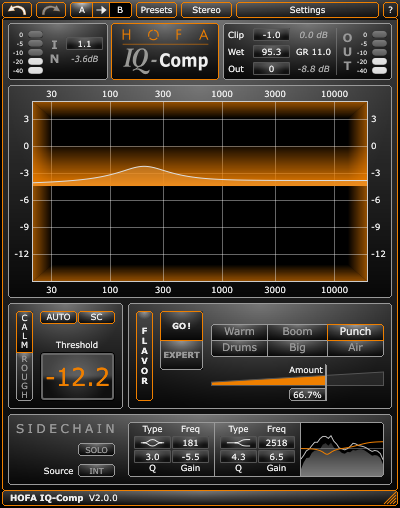Select the Drums flavor

click(239, 348)
